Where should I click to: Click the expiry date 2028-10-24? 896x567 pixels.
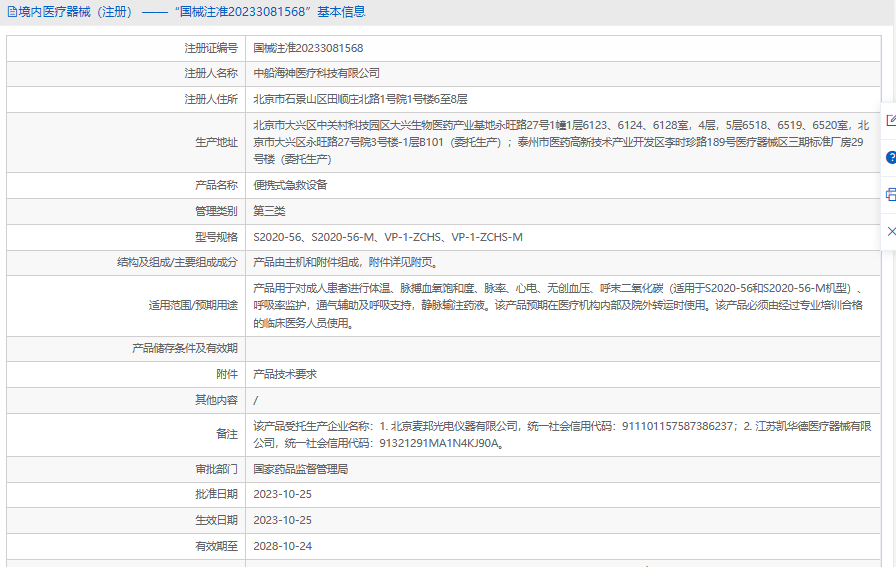pyautogui.click(x=283, y=546)
